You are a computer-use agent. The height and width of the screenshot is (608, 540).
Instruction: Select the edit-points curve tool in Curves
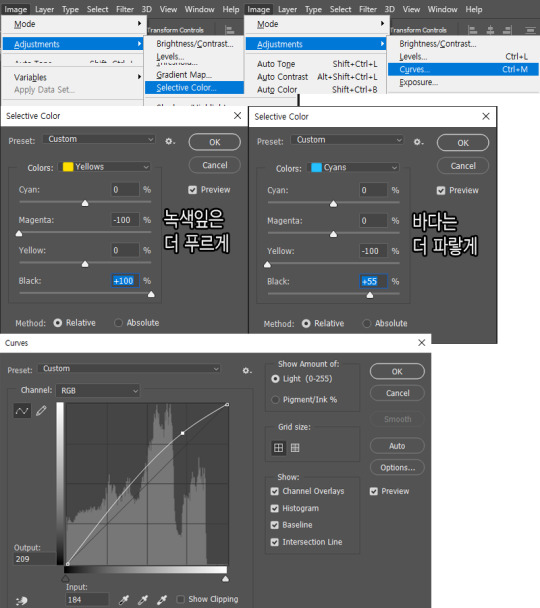22,411
